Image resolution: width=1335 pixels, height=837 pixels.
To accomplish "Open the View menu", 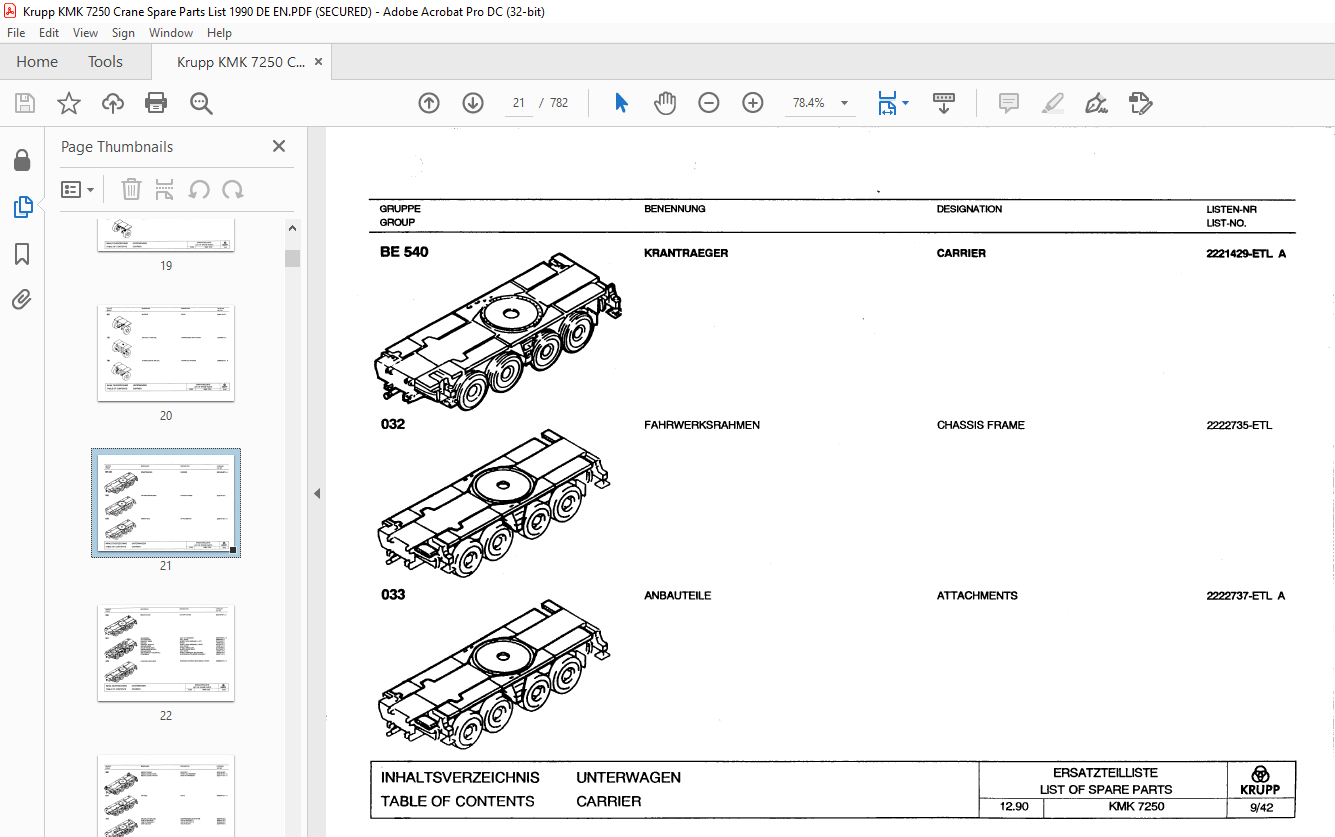I will coord(85,33).
